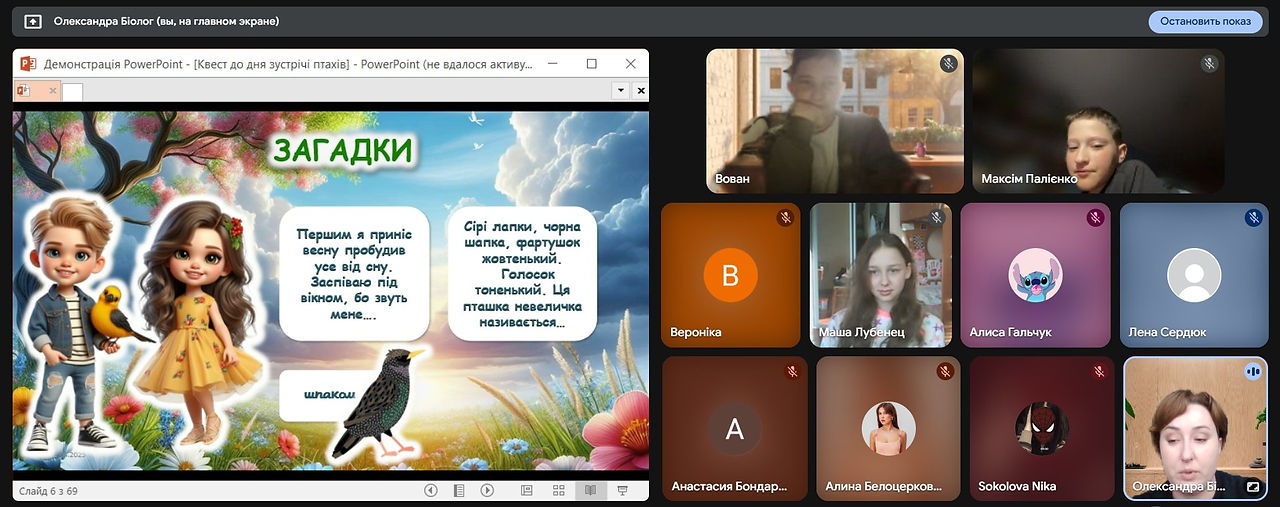Click the screen share icon near presenter name
1280x507 pixels.
33,21
